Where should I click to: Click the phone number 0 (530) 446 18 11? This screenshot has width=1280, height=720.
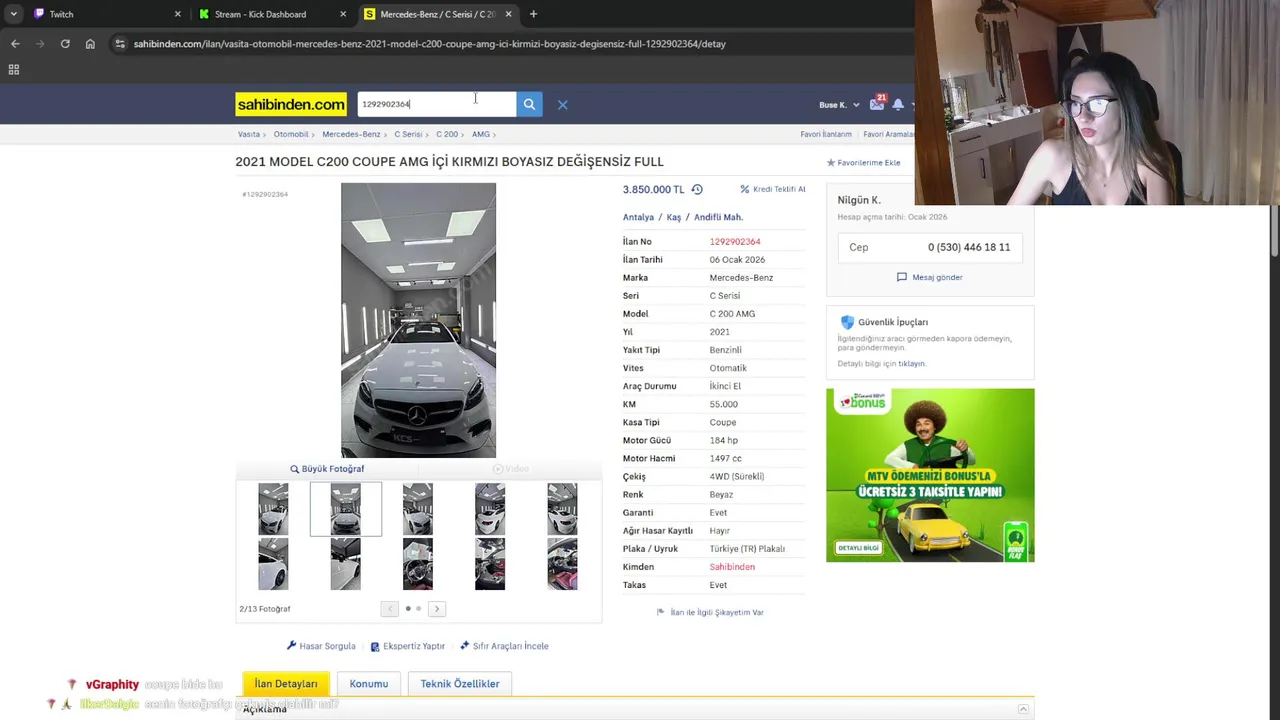(x=969, y=247)
